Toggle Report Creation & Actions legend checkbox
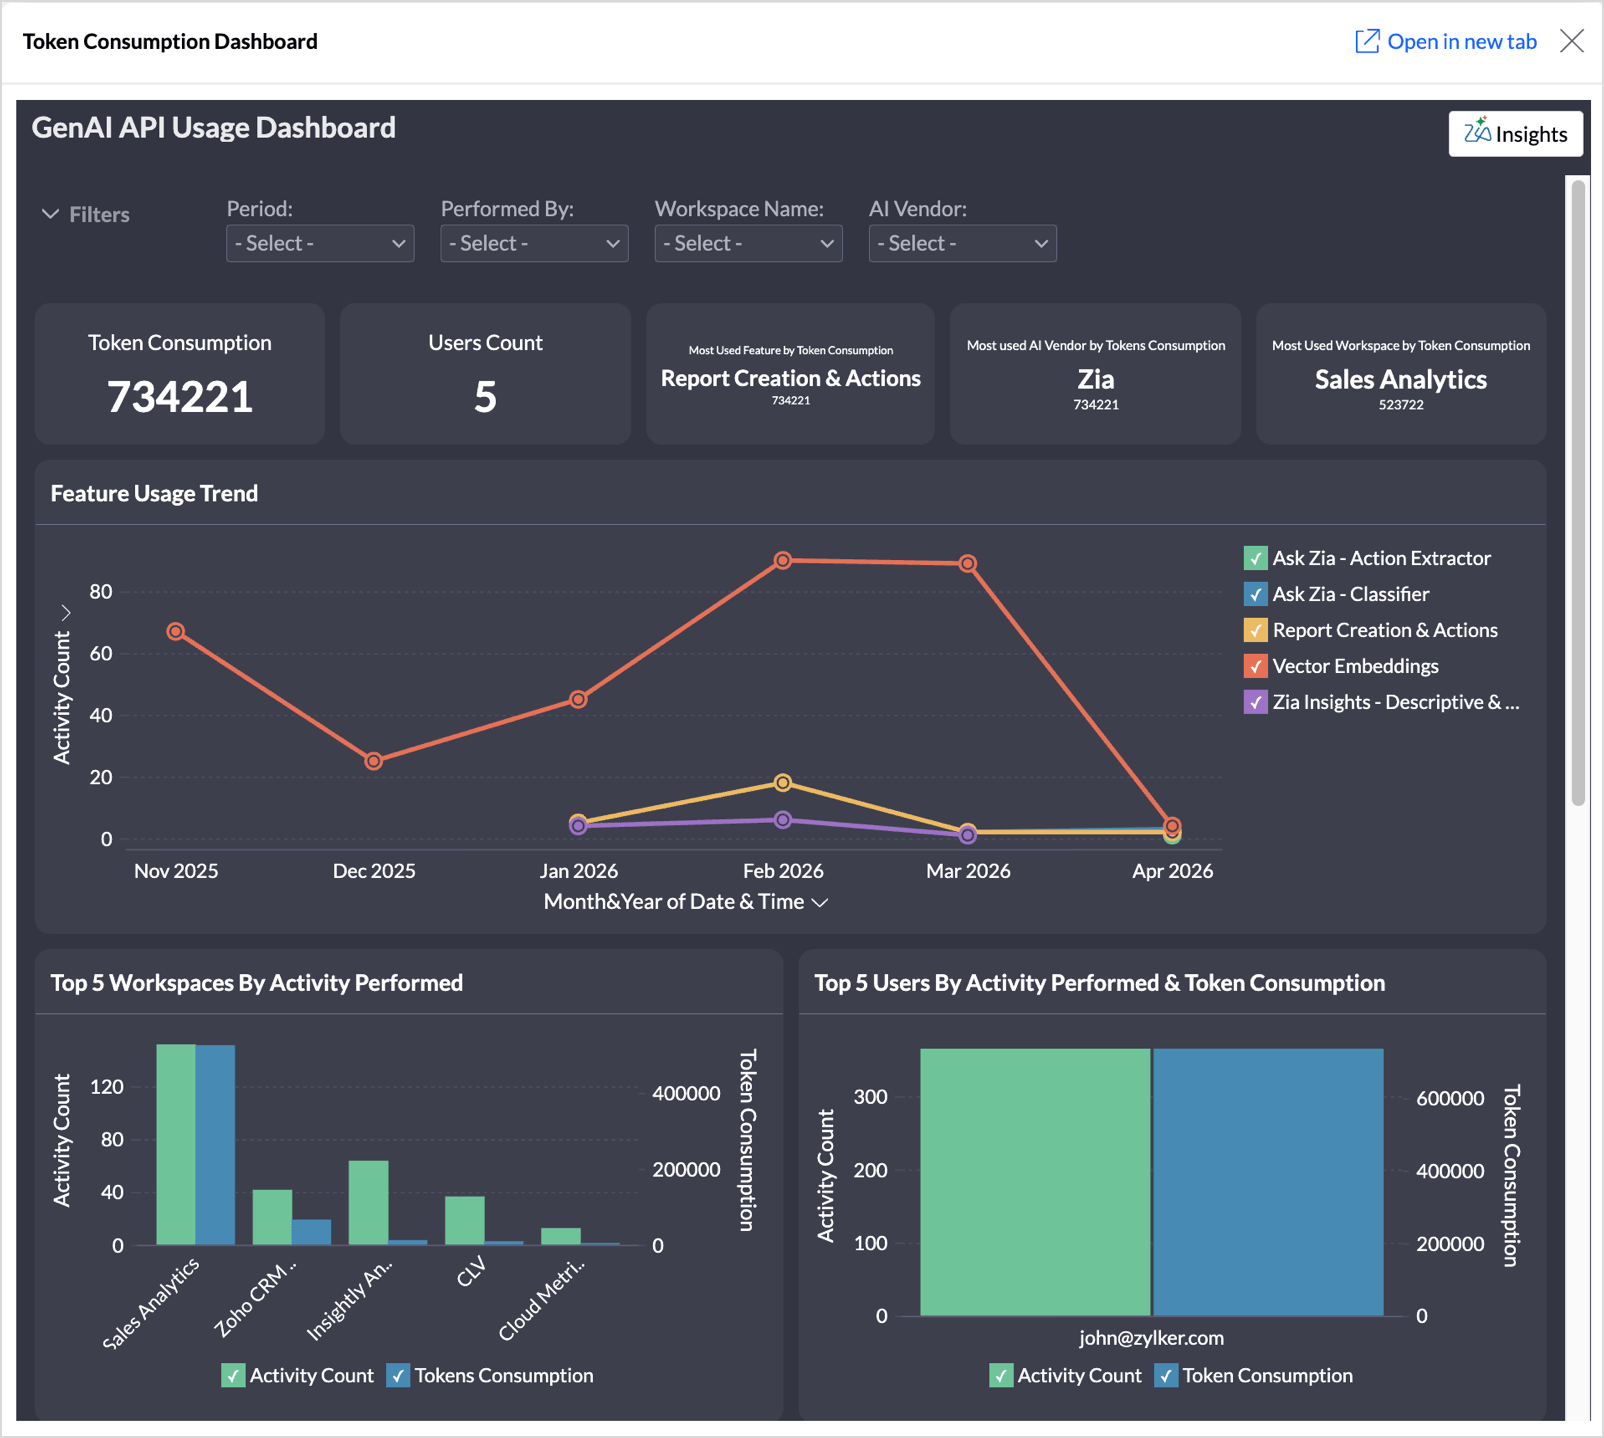This screenshot has height=1438, width=1604. coord(1255,630)
